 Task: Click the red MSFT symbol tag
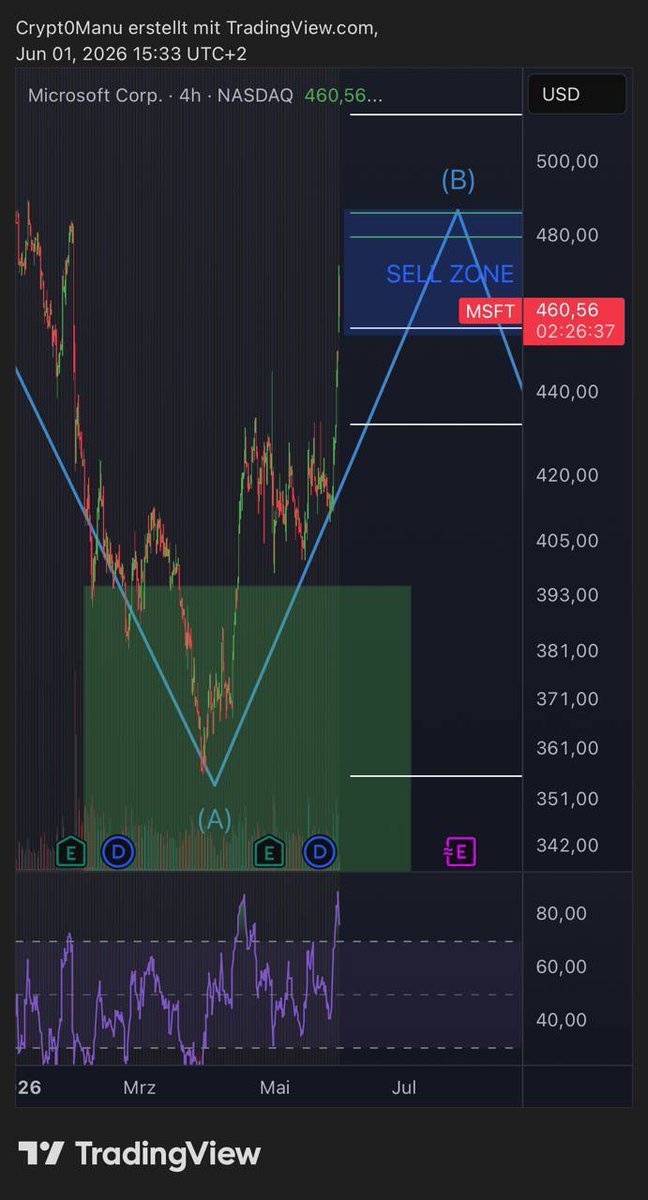[490, 311]
